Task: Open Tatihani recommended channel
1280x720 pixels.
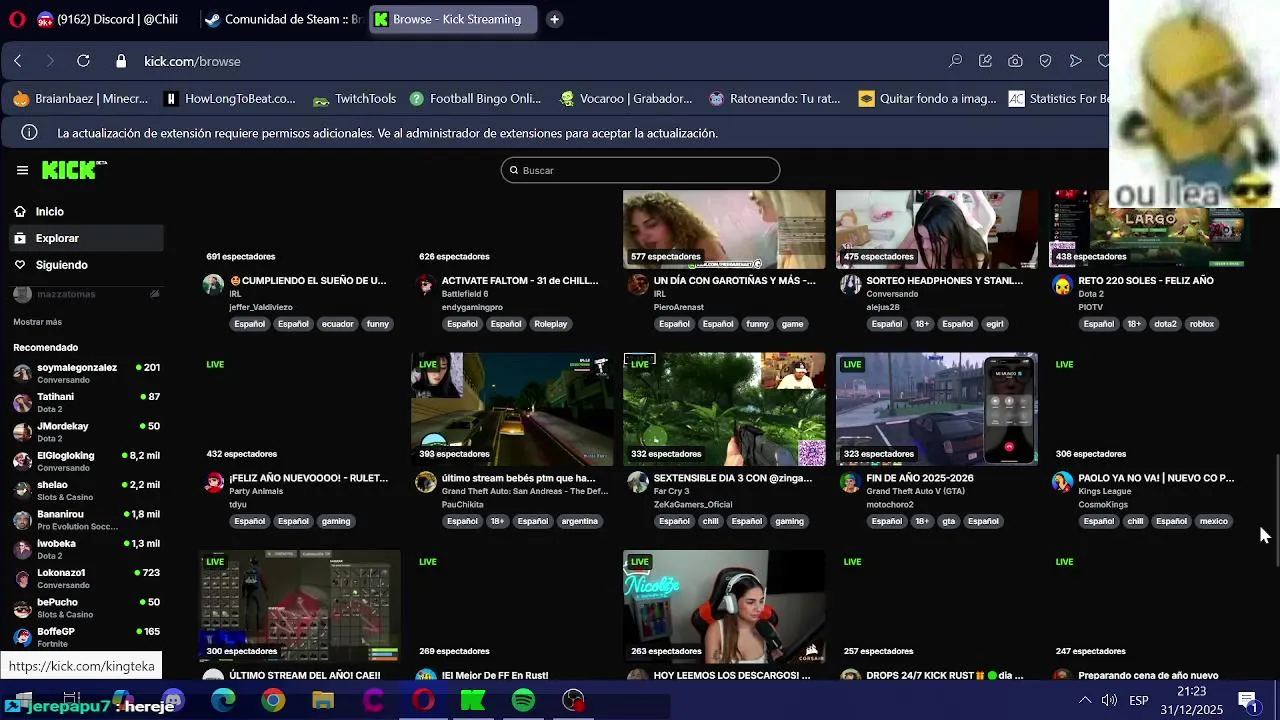Action: point(86,402)
